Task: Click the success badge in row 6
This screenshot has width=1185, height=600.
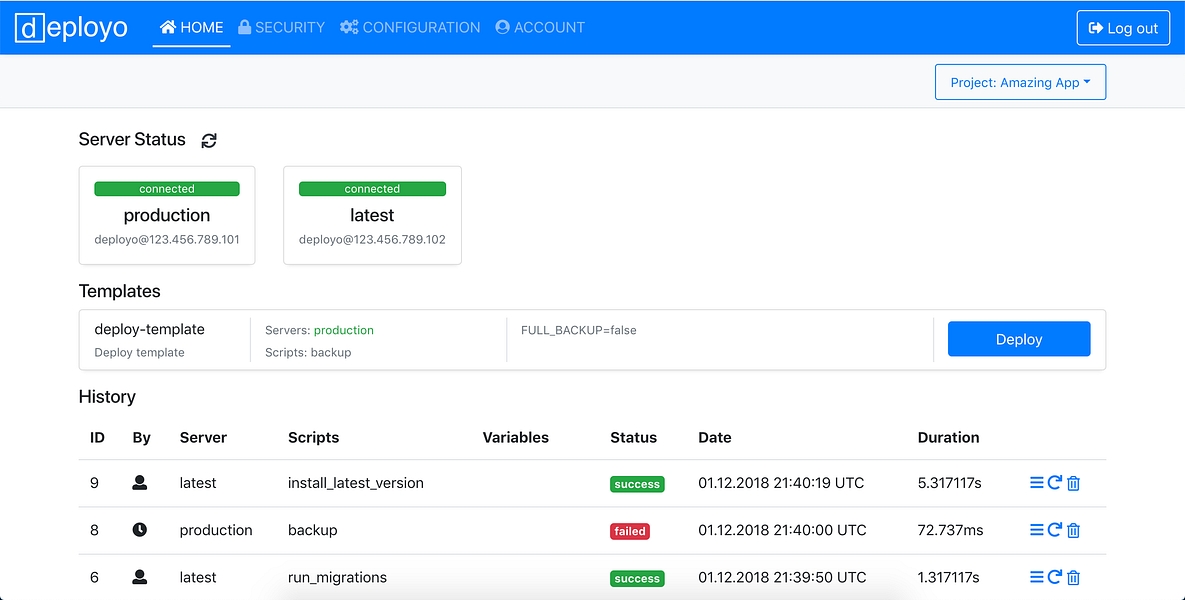Action: (x=637, y=579)
